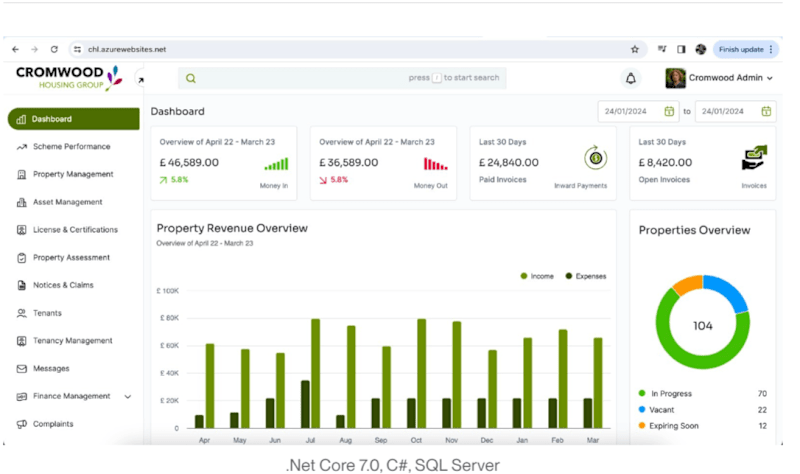This screenshot has height=474, width=800.
Task: Click the Finish update button
Action: [741, 49]
